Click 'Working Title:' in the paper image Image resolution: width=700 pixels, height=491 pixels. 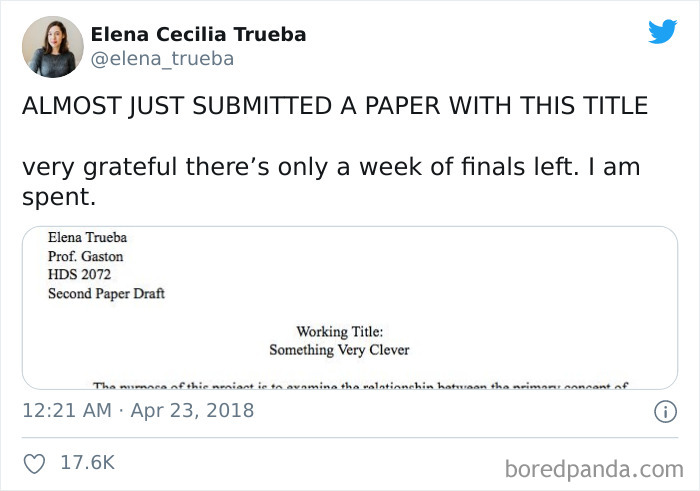(x=339, y=332)
